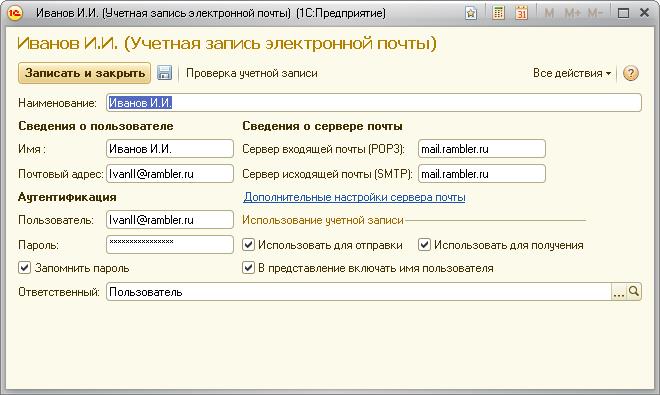Click the Записать и закрыть button
660x395 pixels.
pyautogui.click(x=84, y=73)
